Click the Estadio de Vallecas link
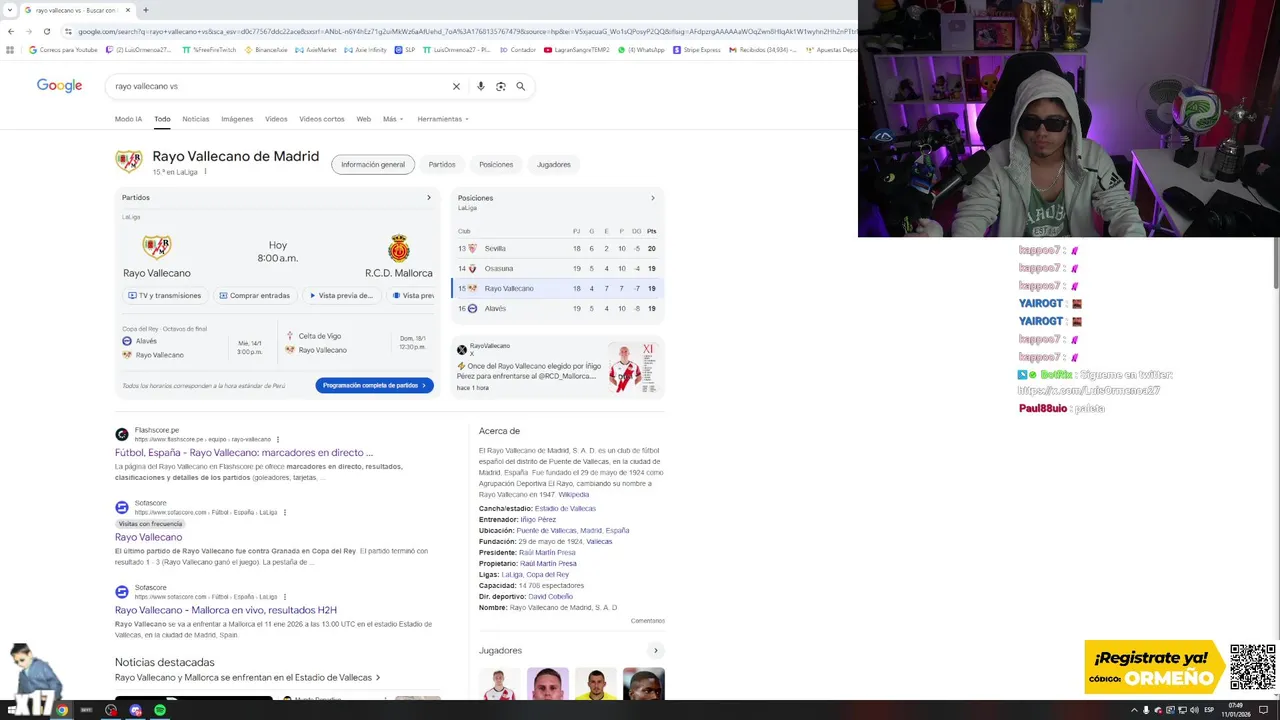 [x=565, y=509]
